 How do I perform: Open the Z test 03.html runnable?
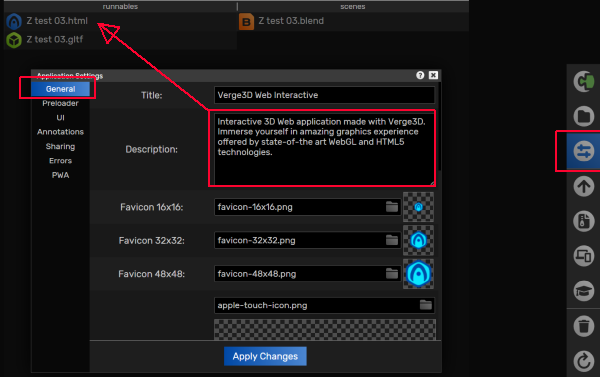pyautogui.click(x=57, y=21)
